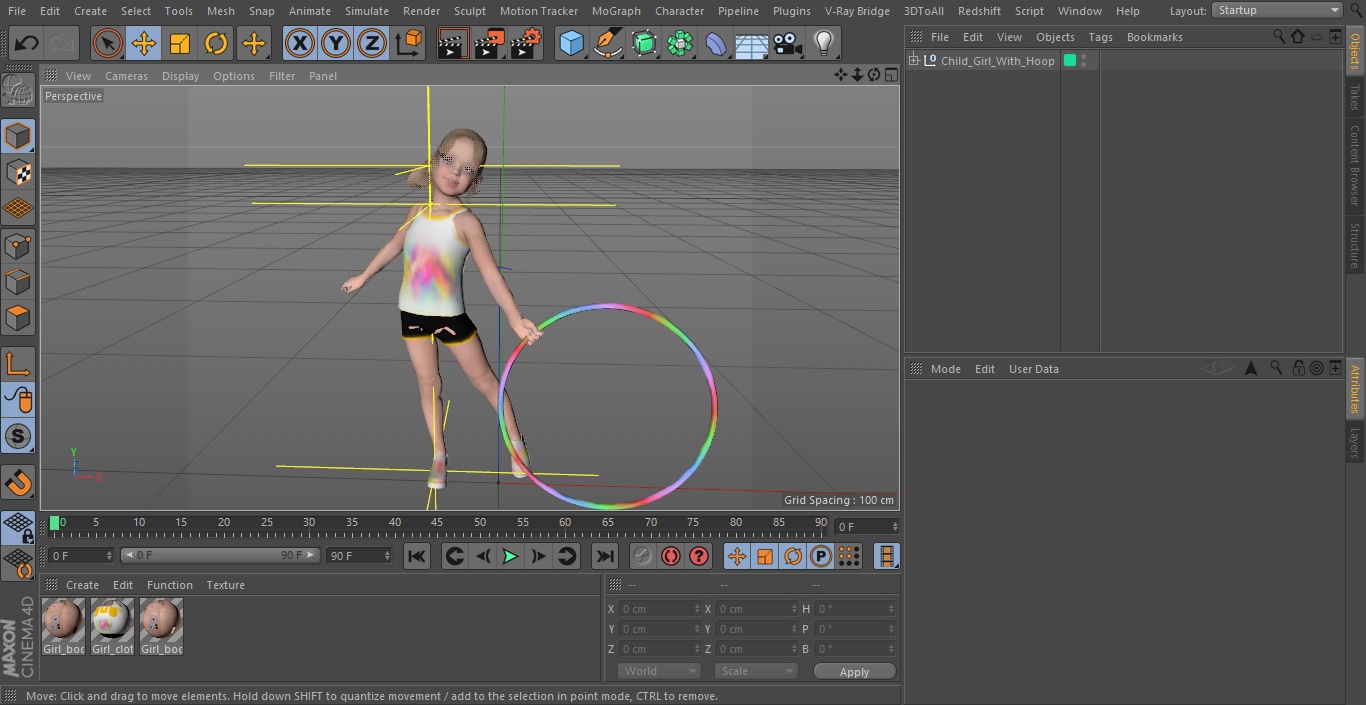Screen dimensions: 1366x705
Task: Open the viewport Cameras menu
Action: (x=126, y=76)
